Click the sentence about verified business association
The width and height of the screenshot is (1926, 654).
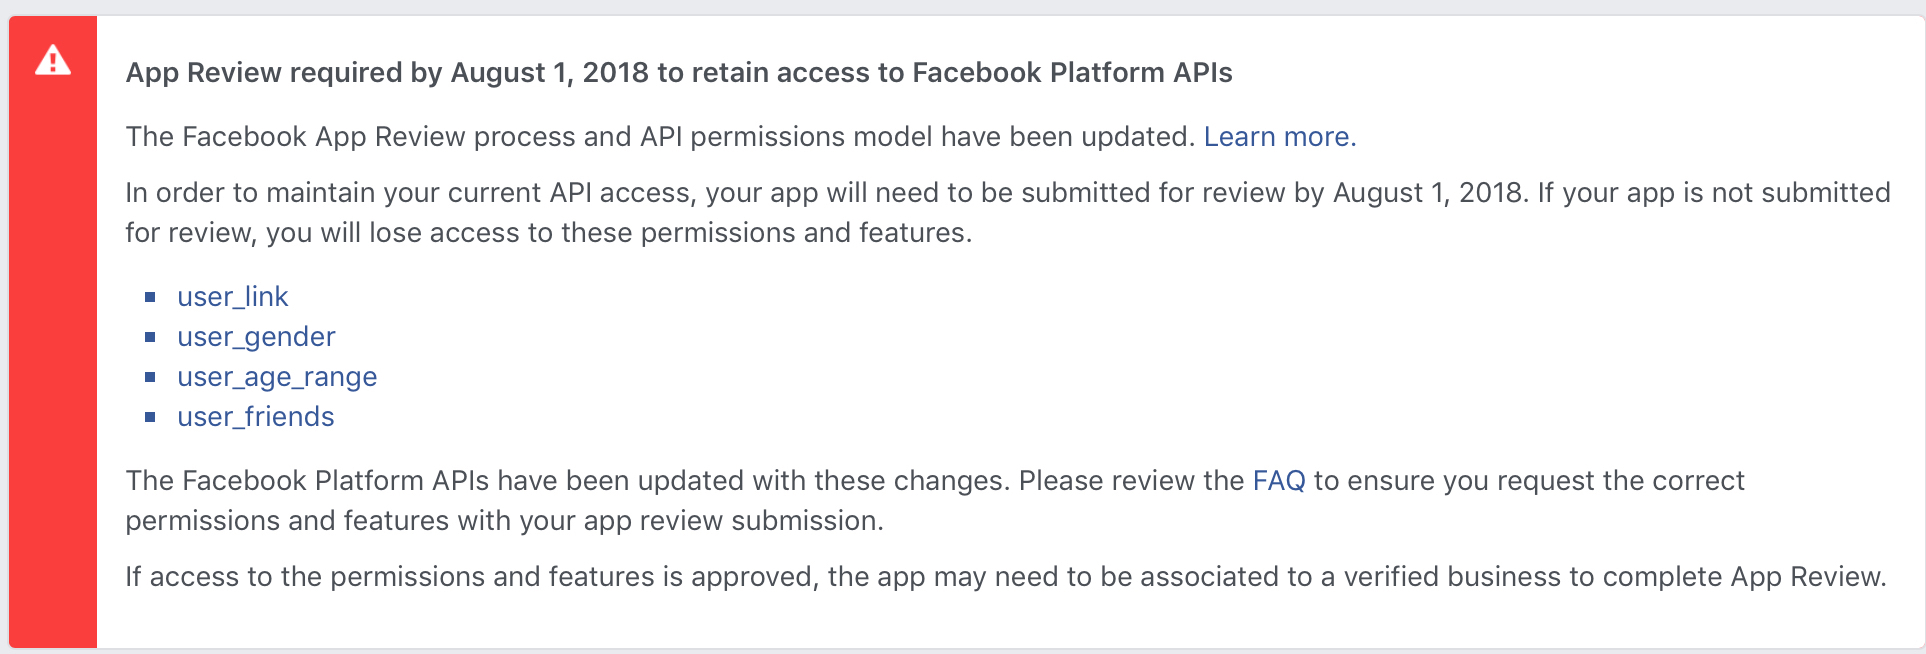point(1006,577)
